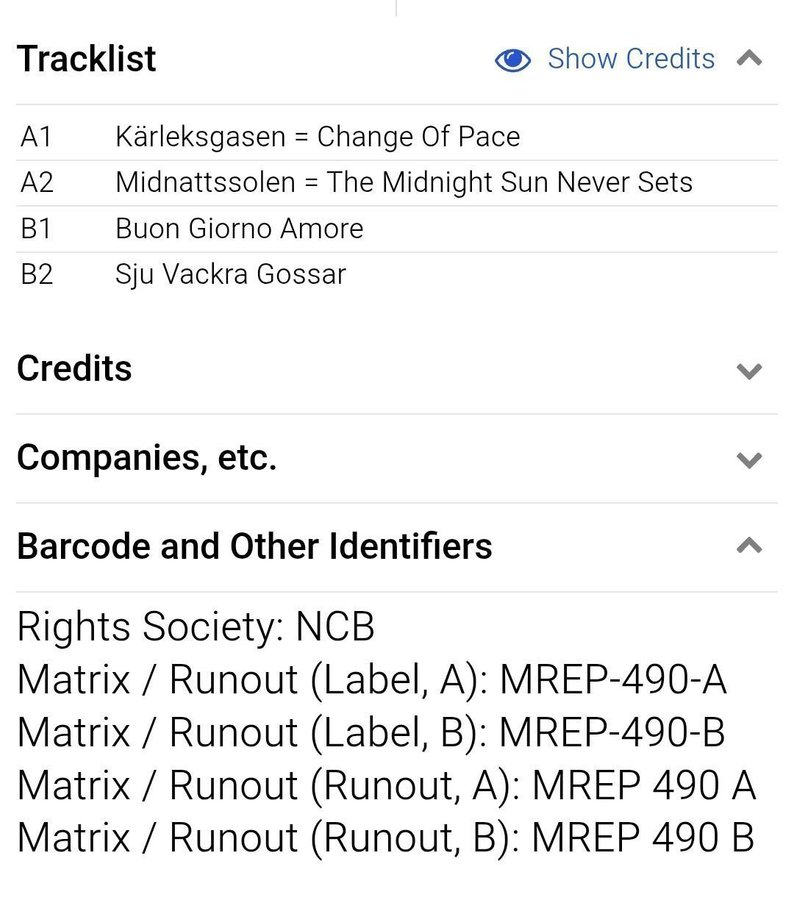Expand the Companies, etc. chevron arrow
This screenshot has height=900, width=794.
click(x=749, y=460)
